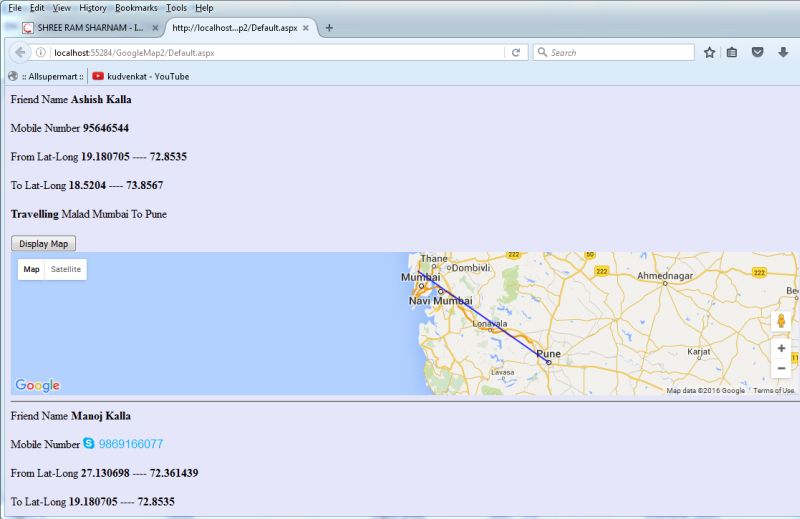Image resolution: width=800 pixels, height=519 pixels.
Task: Click the Dombivli label on the map
Action: point(471,267)
